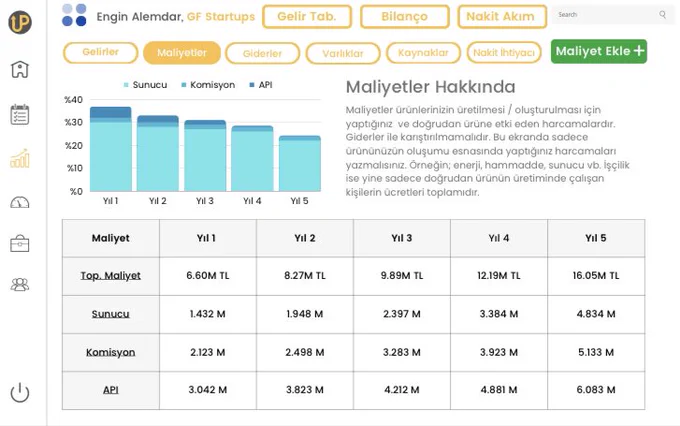This screenshot has height=426, width=680.
Task: Open the home icon in sidebar
Action: pos(20,69)
